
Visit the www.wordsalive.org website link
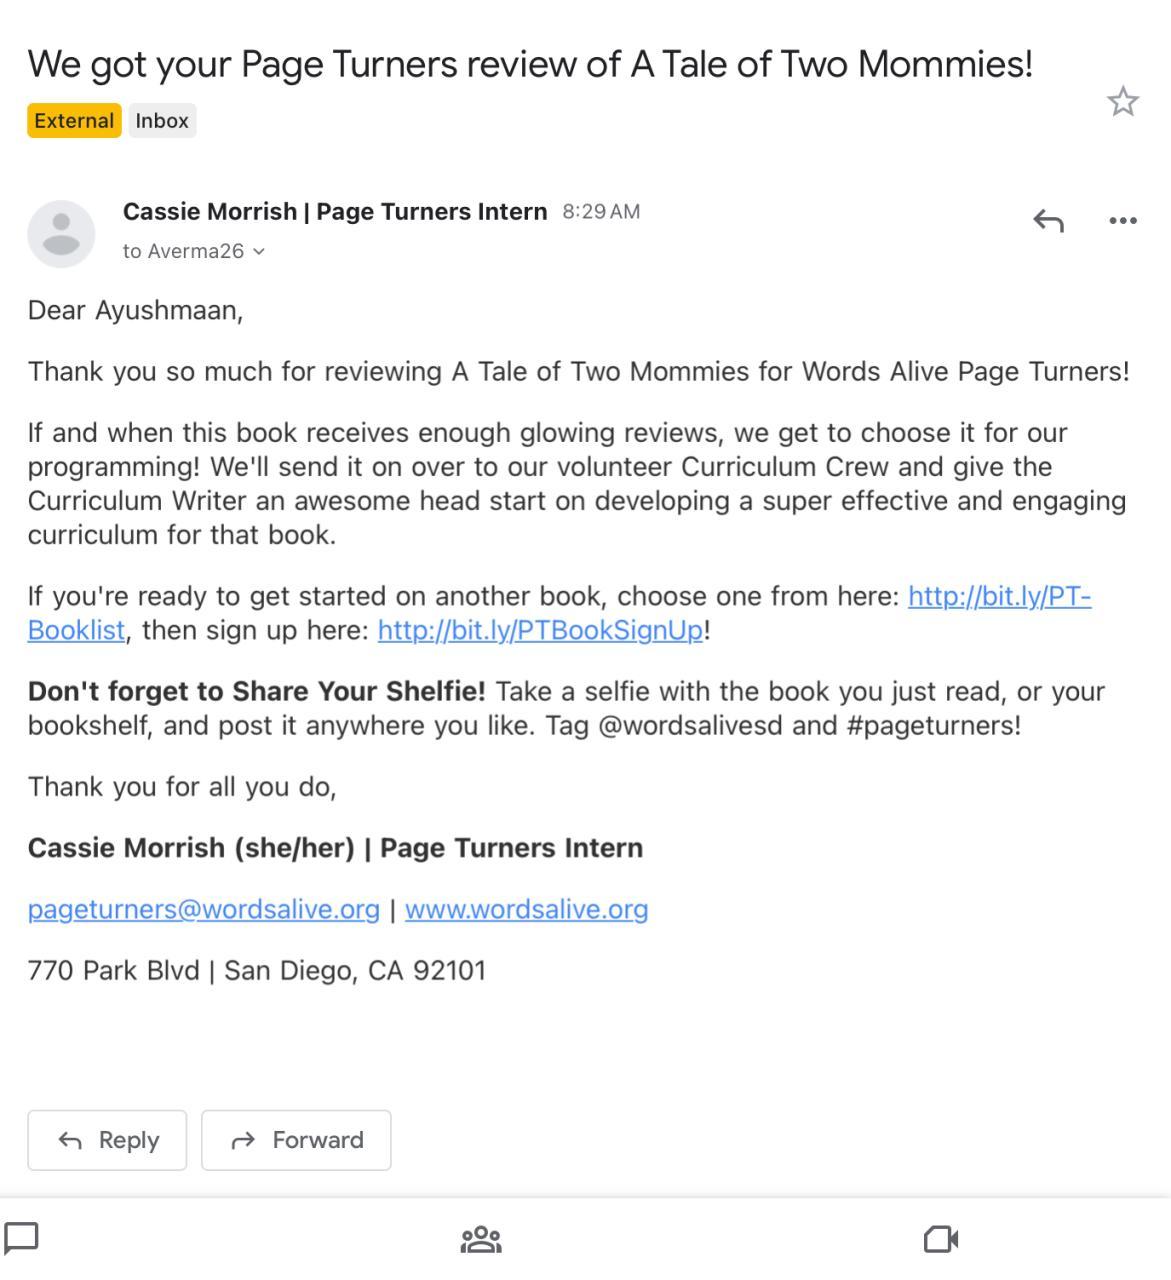click(527, 909)
